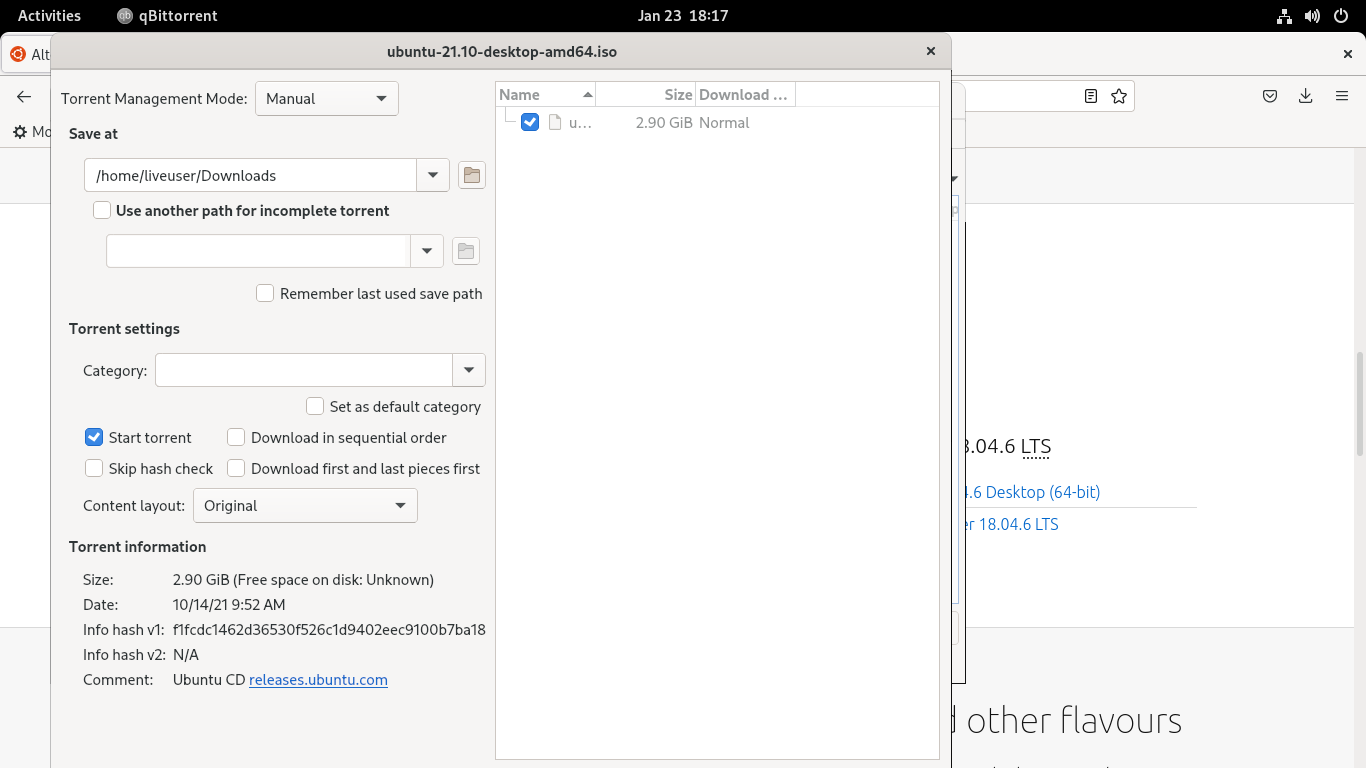Save page to Pocket

point(1269,95)
